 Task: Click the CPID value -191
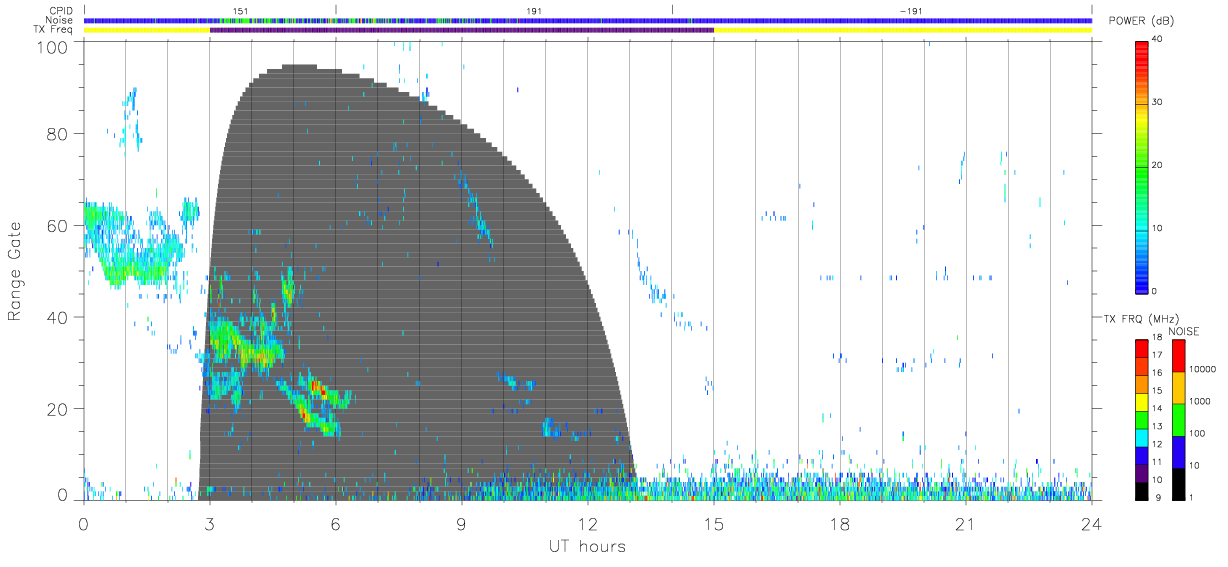(x=910, y=10)
